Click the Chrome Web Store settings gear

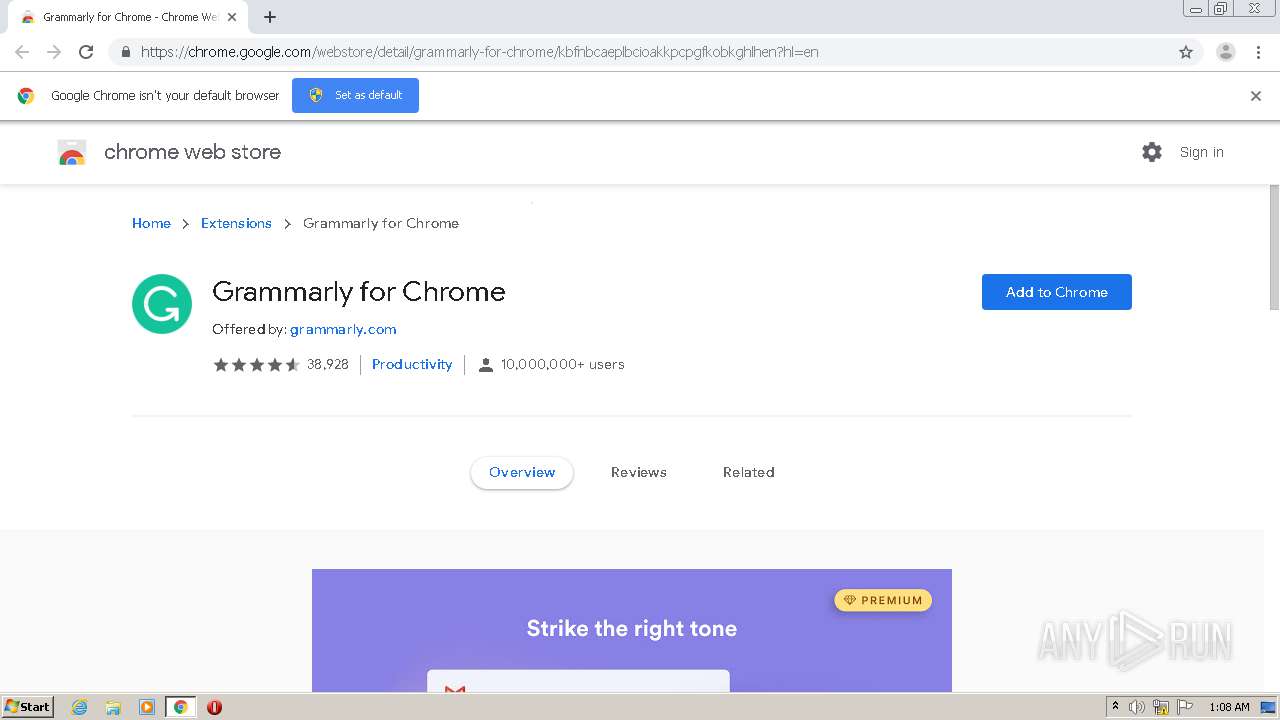[1152, 152]
